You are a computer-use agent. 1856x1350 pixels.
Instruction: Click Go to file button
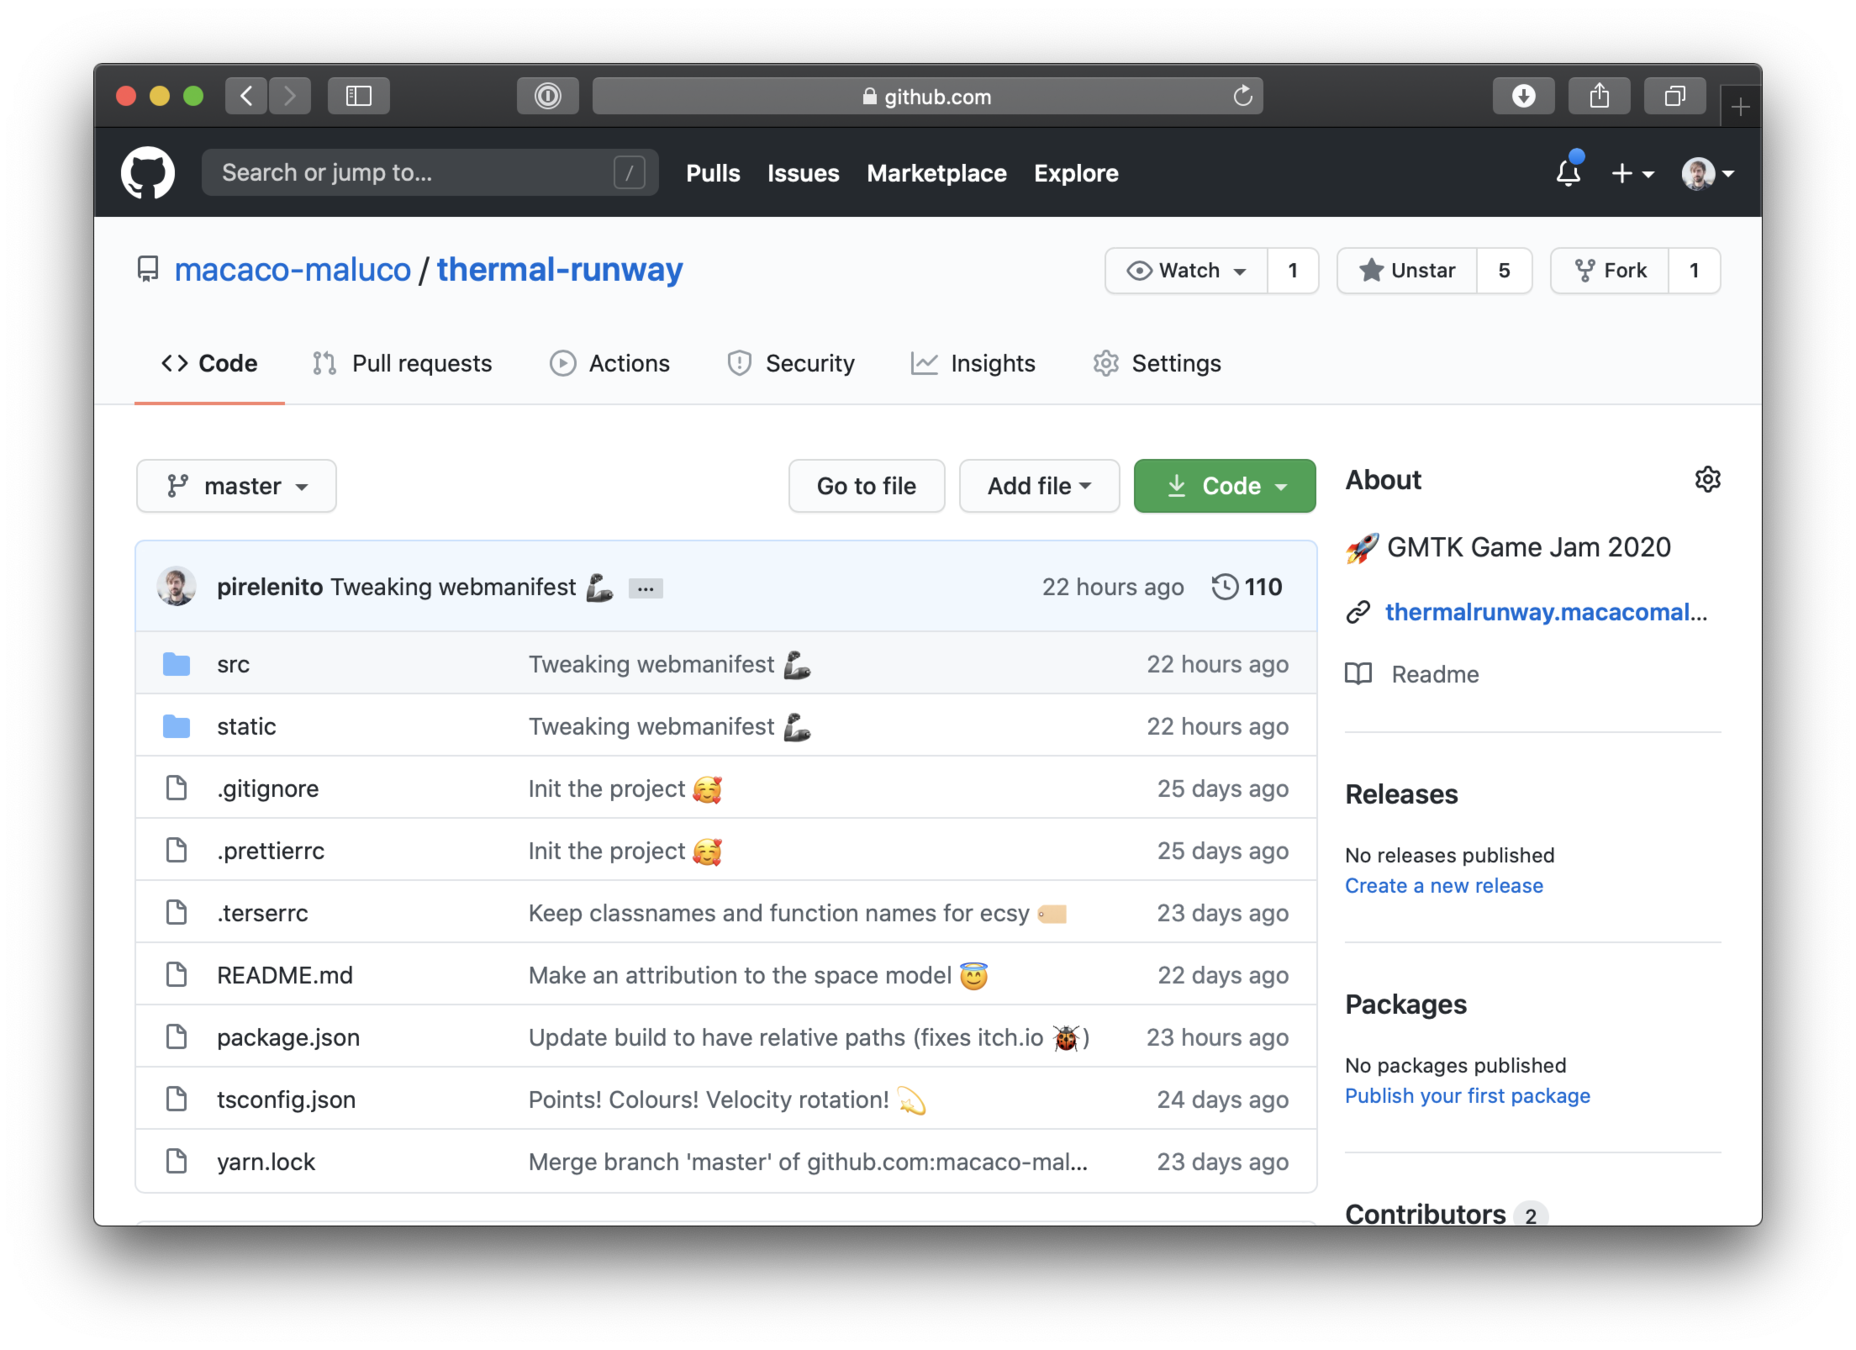click(x=866, y=486)
